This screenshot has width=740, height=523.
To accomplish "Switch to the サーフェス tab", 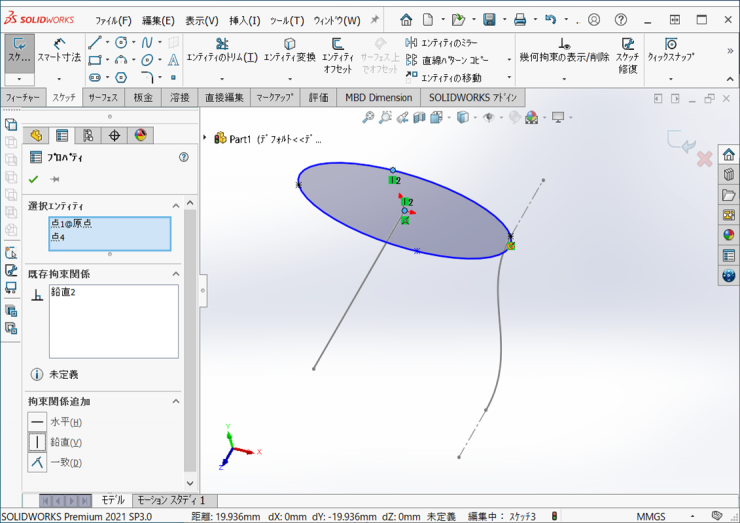I will pos(103,97).
